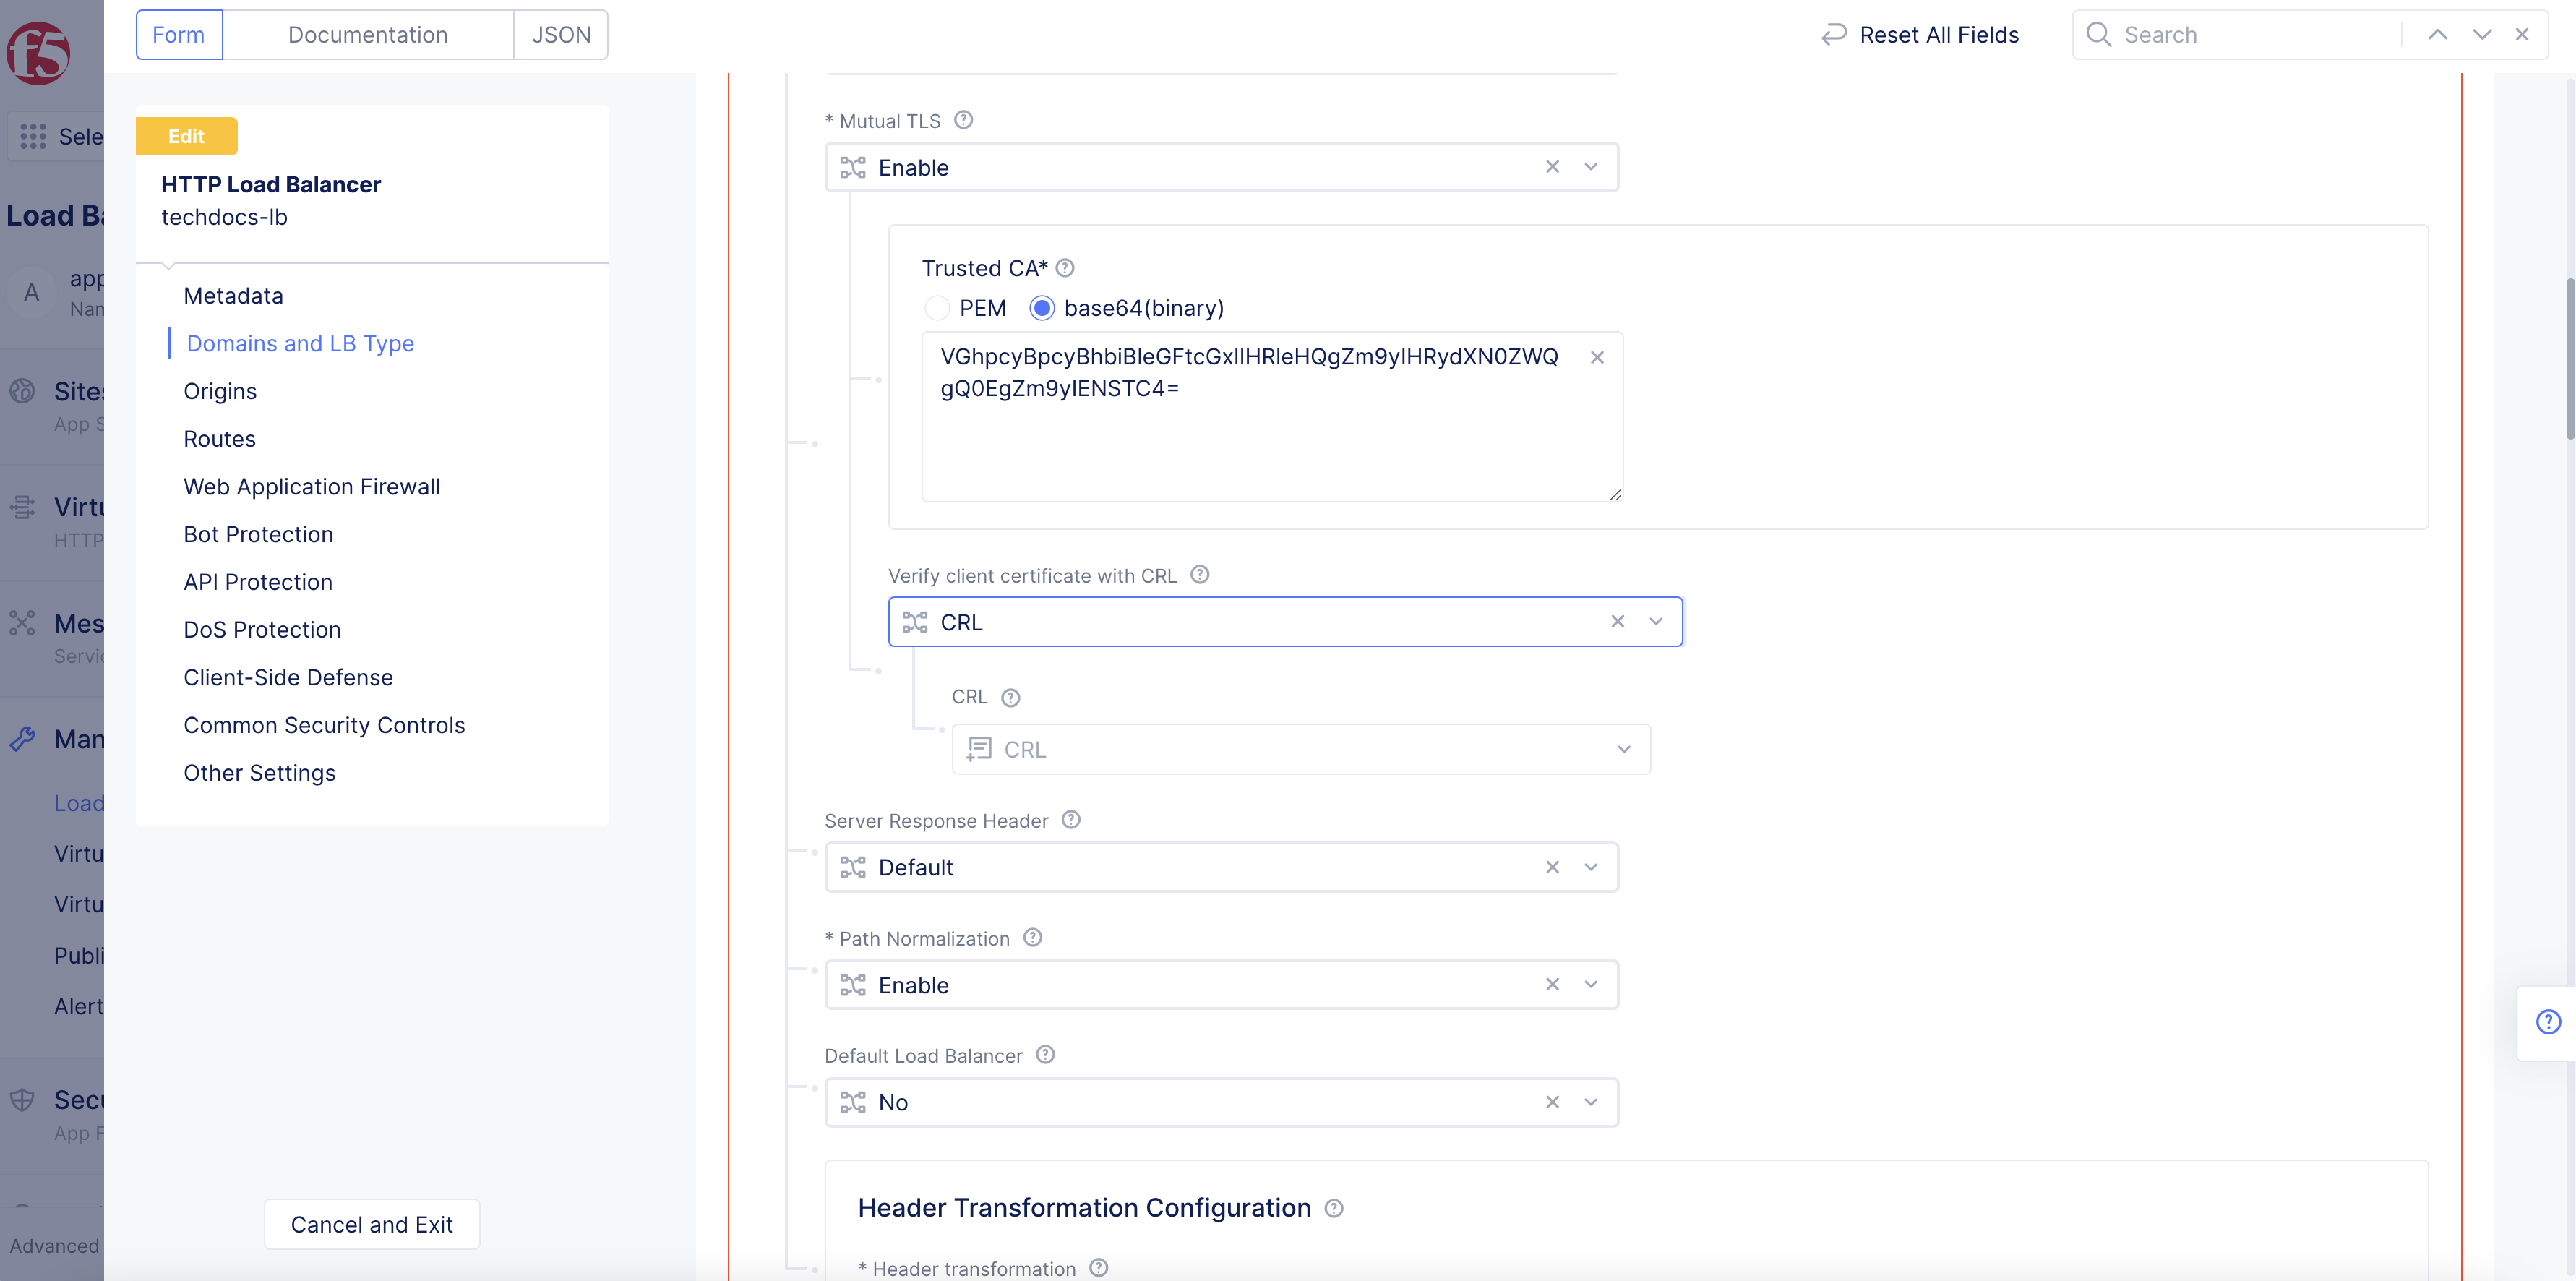Screen dimensions: 2576x1281
Task: Go to Origins section
Action: click(x=220, y=391)
